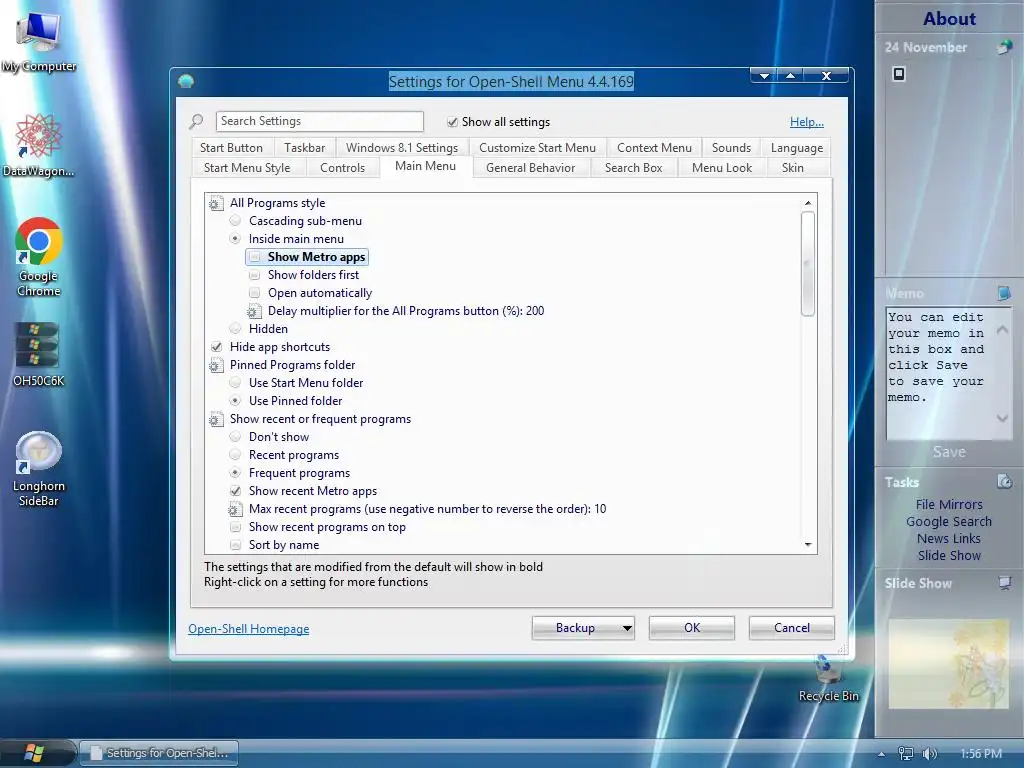Screen dimensions: 1024x768
Task: Switch to the General Behavior tab
Action: [530, 168]
